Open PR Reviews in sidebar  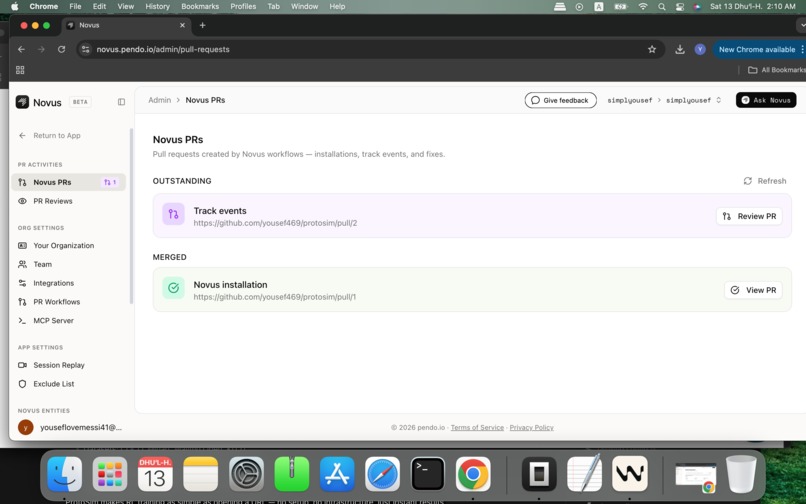[68, 201]
